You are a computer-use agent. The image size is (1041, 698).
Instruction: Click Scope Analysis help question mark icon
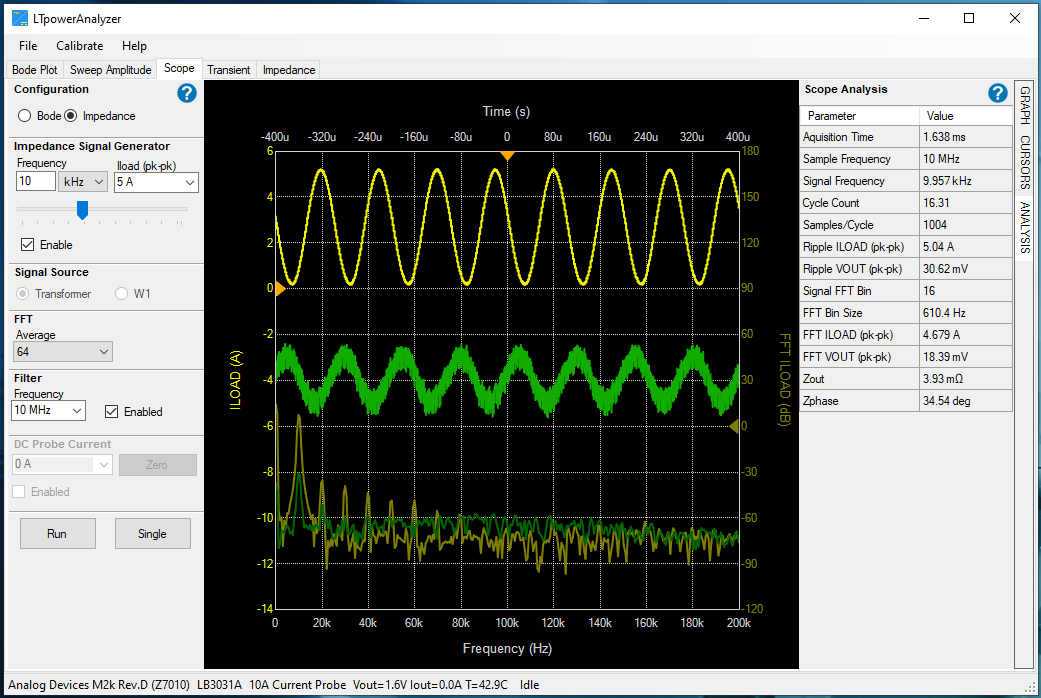click(x=997, y=93)
